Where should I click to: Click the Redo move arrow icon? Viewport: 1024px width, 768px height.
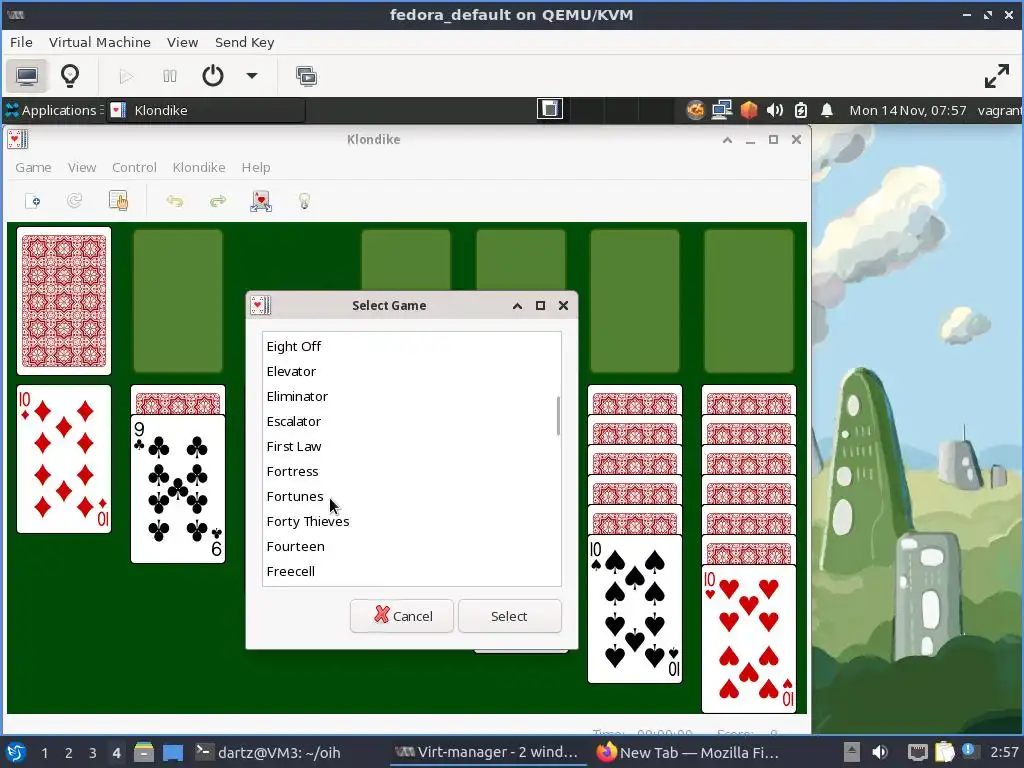pyautogui.click(x=217, y=201)
